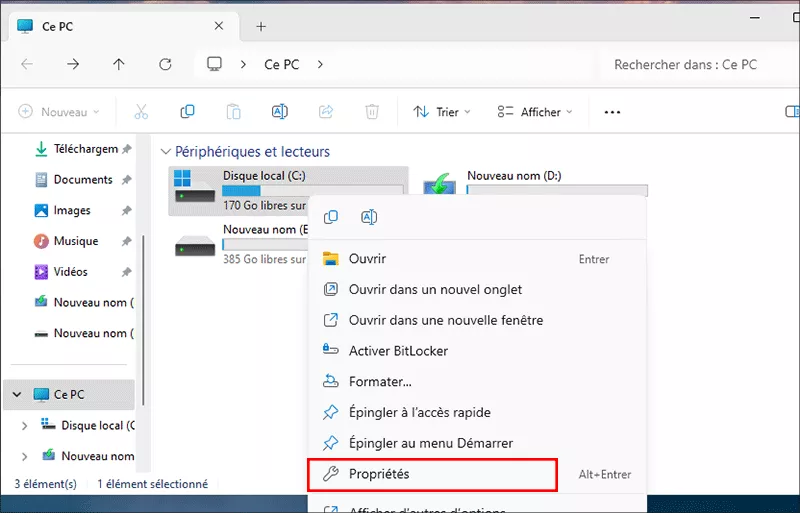Click the Rename icon in the toolbar
This screenshot has height=513, width=800.
click(280, 112)
